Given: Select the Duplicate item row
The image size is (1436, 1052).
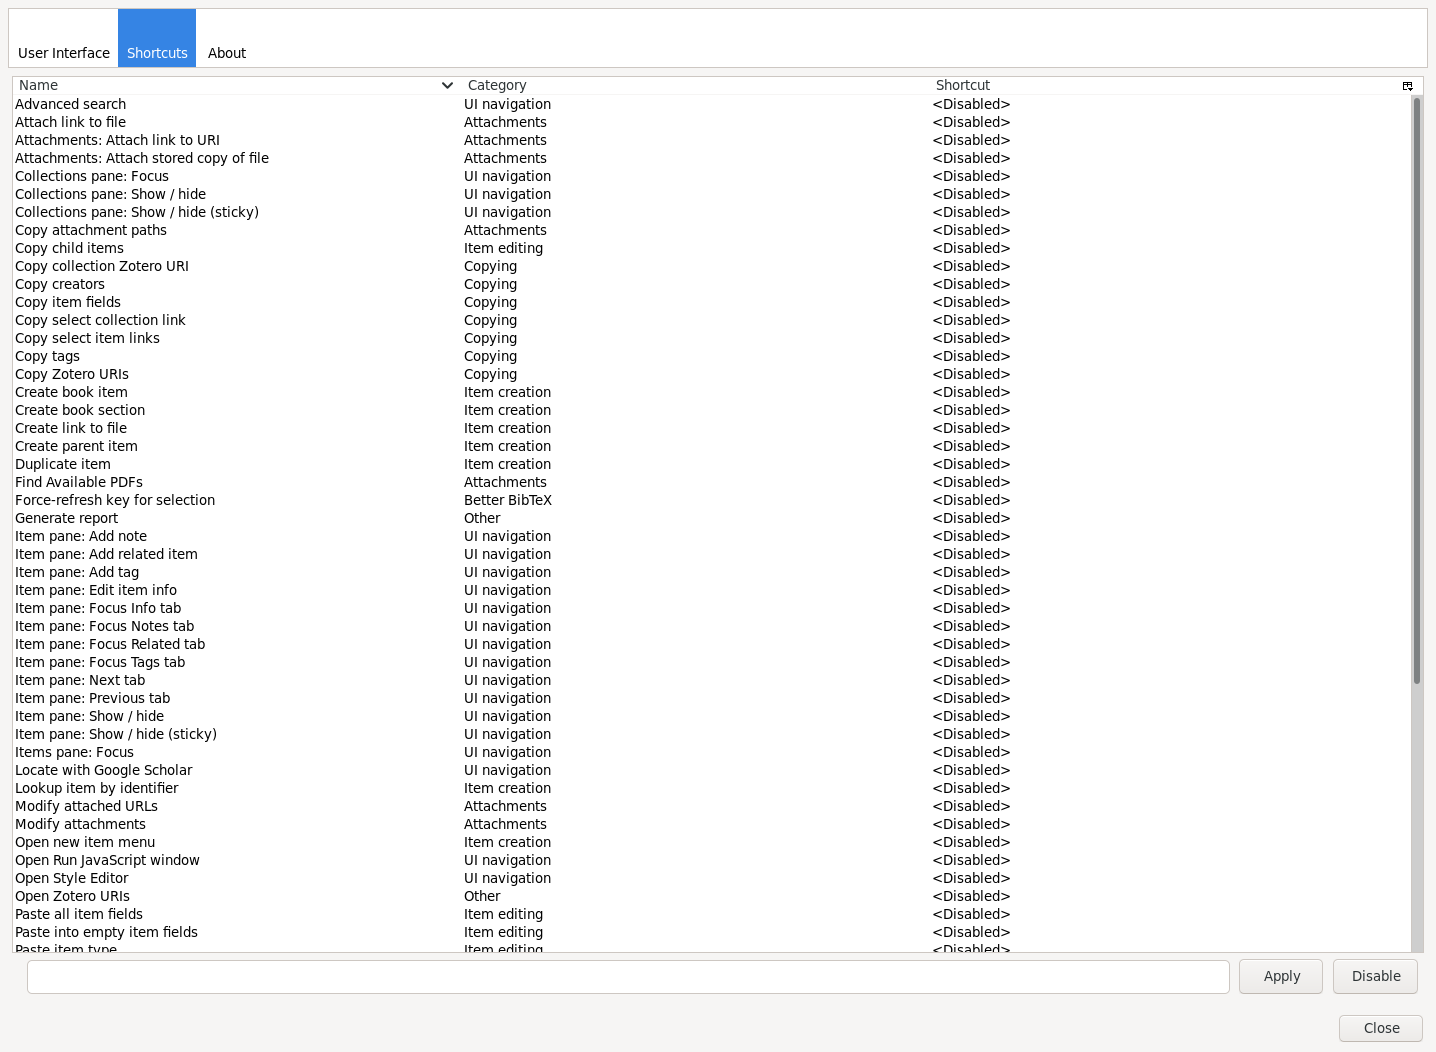Looking at the screenshot, I should 711,464.
